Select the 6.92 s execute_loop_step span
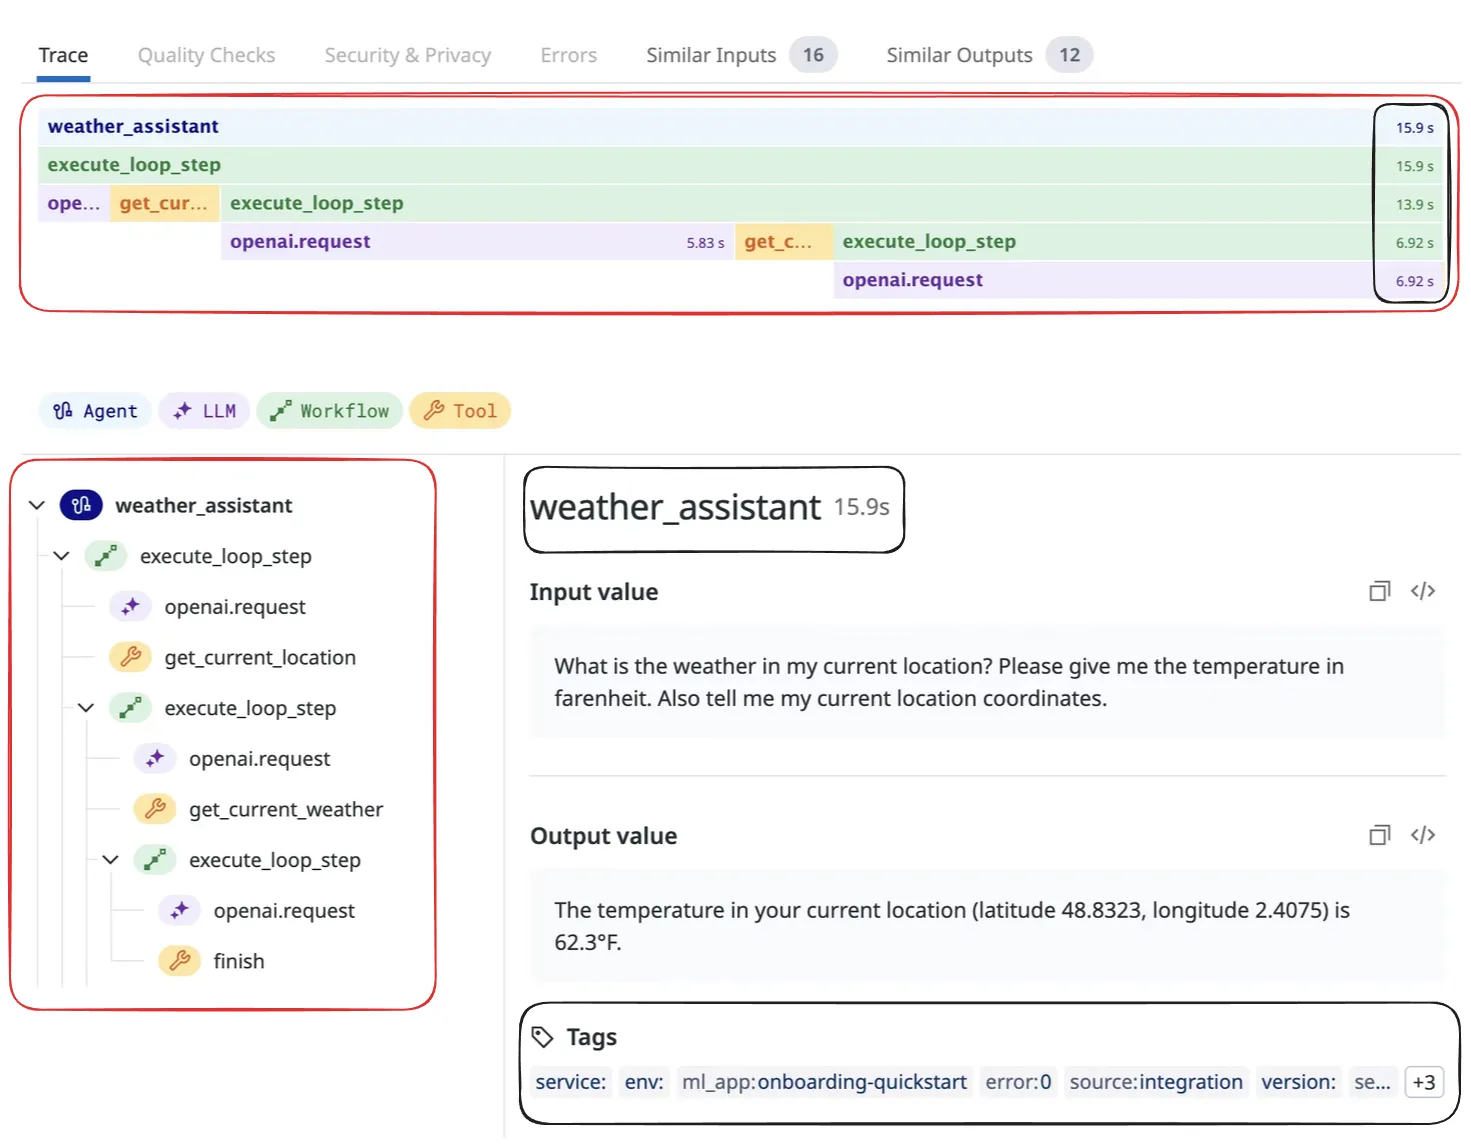This screenshot has width=1471, height=1148. click(1141, 242)
